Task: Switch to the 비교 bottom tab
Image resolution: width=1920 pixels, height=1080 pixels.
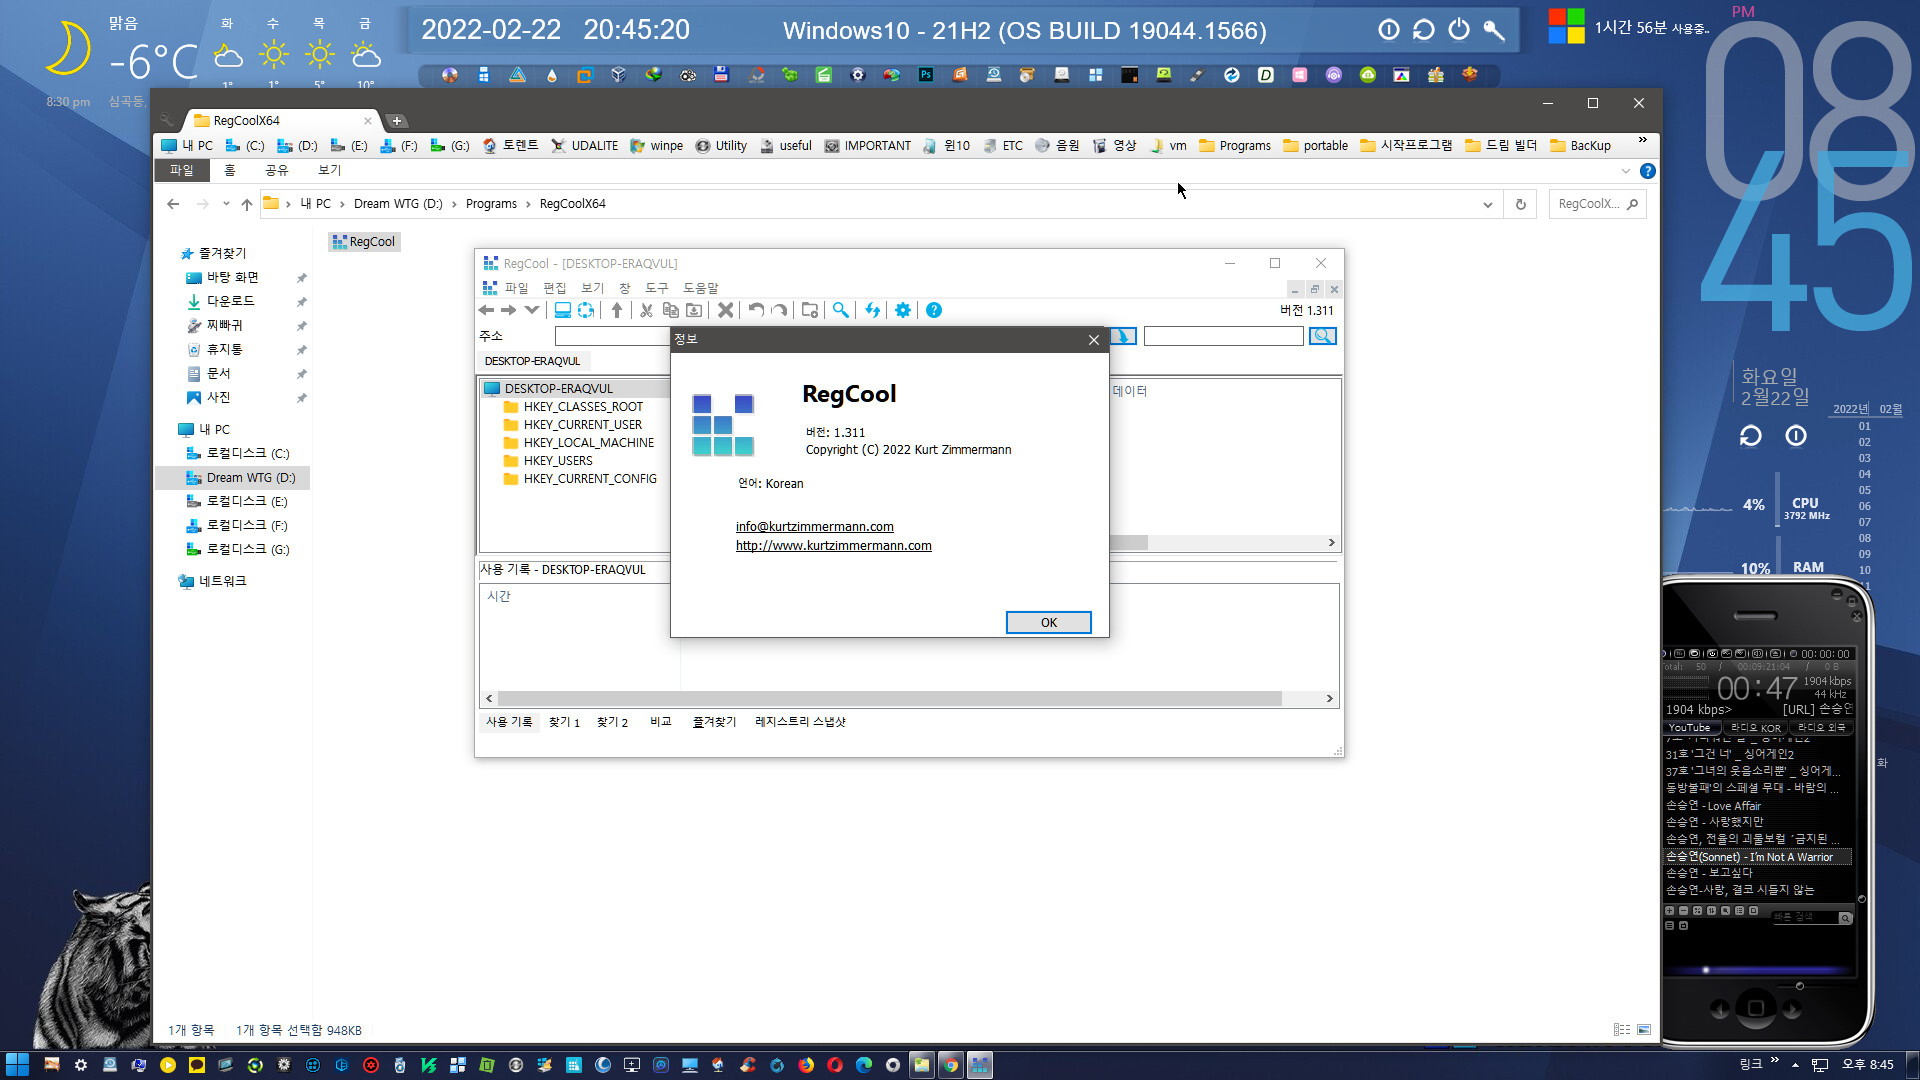Action: 661,722
